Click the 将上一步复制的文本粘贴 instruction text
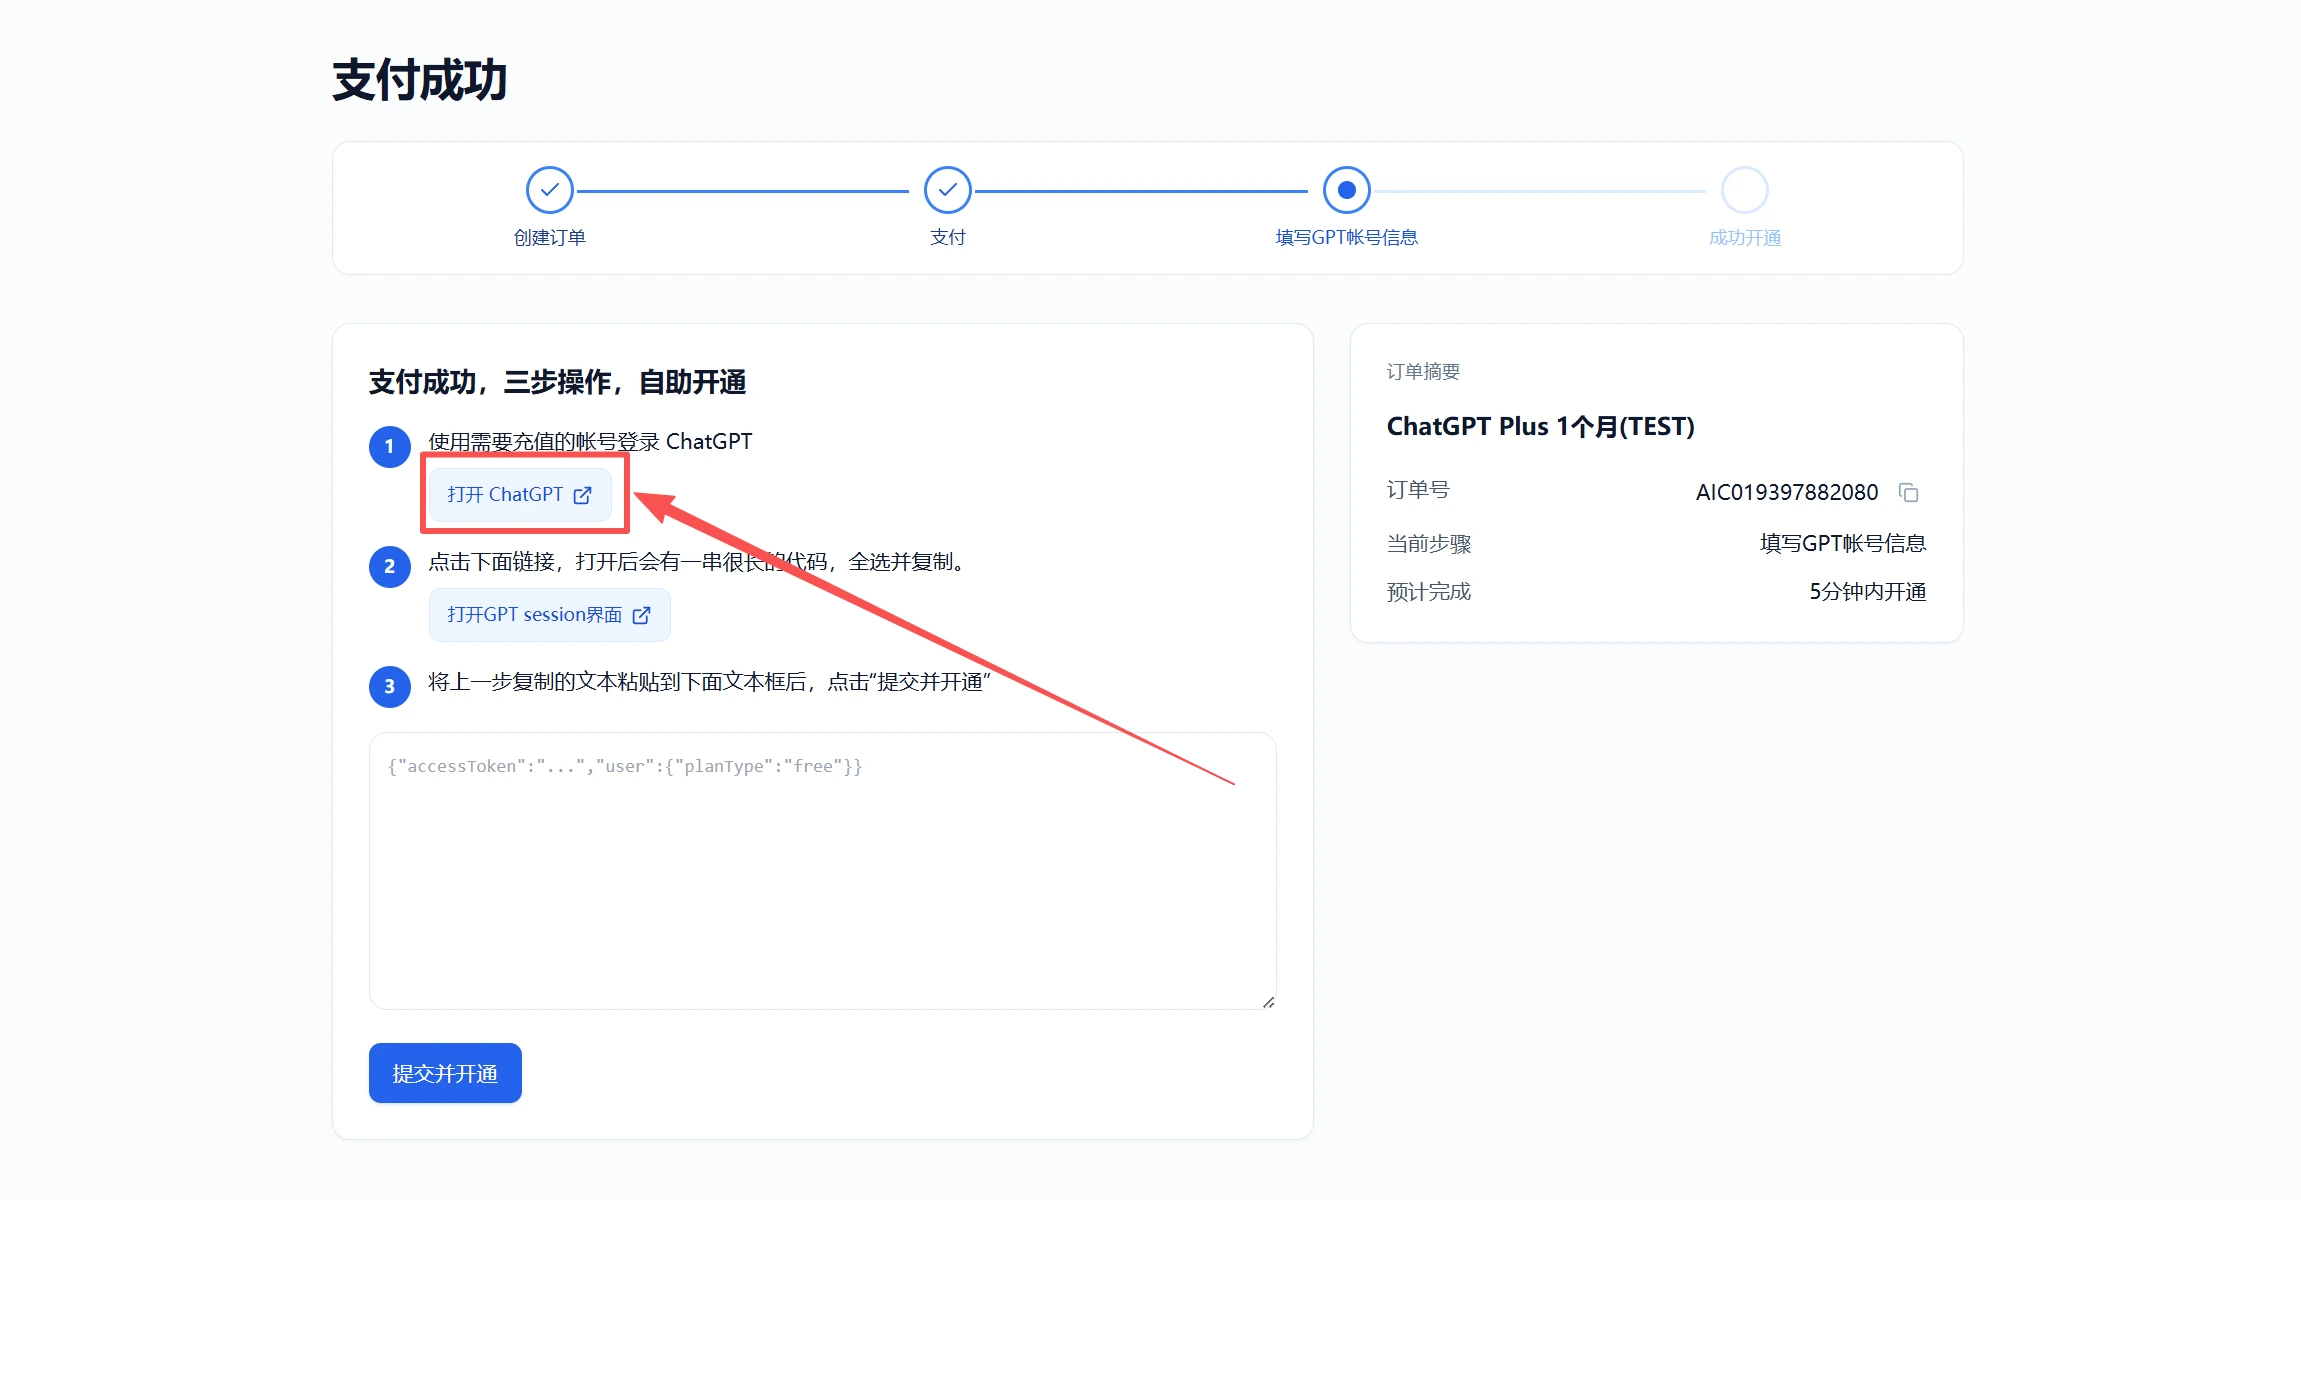The width and height of the screenshot is (2301, 1374). [709, 682]
